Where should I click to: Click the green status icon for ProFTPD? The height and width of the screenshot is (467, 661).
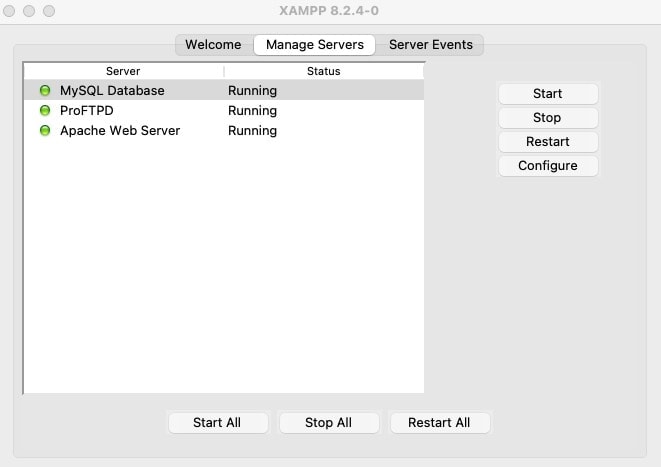(45, 110)
